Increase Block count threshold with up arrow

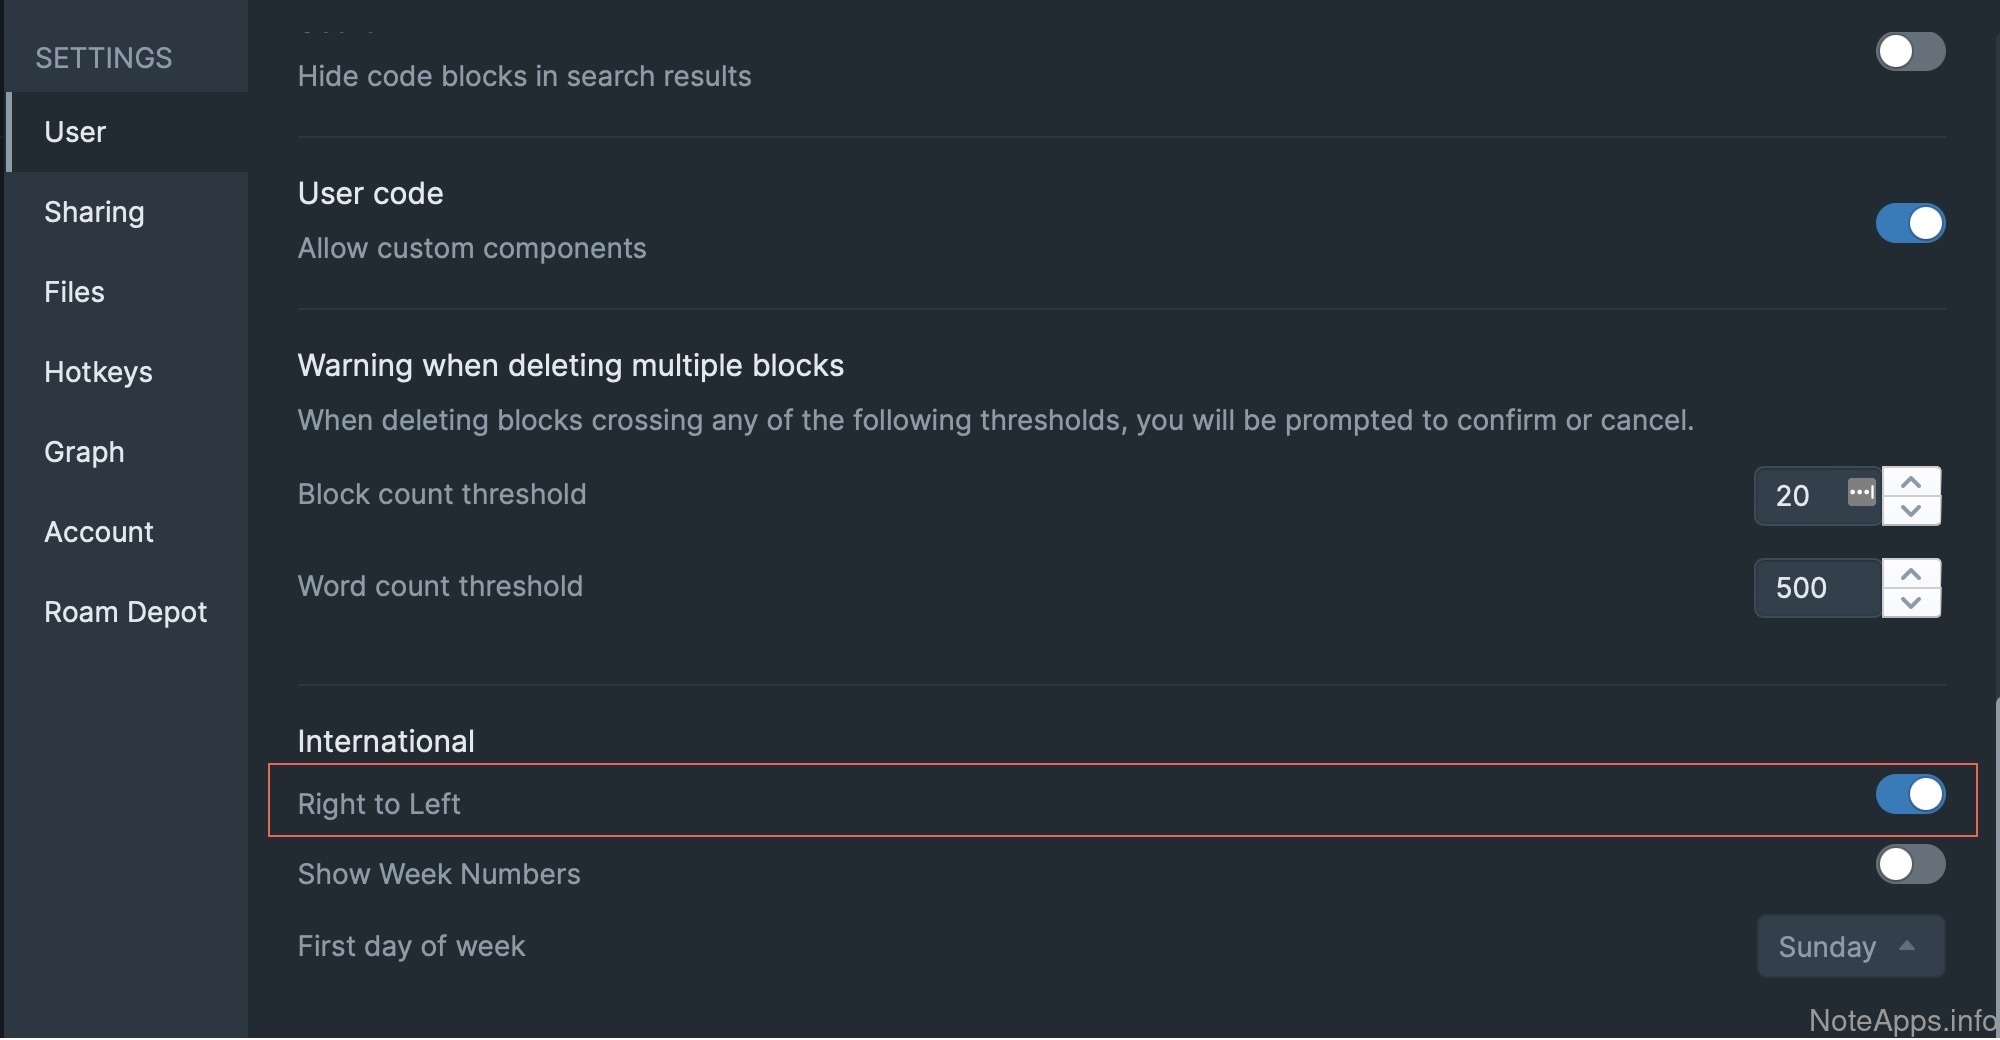pyautogui.click(x=1911, y=482)
